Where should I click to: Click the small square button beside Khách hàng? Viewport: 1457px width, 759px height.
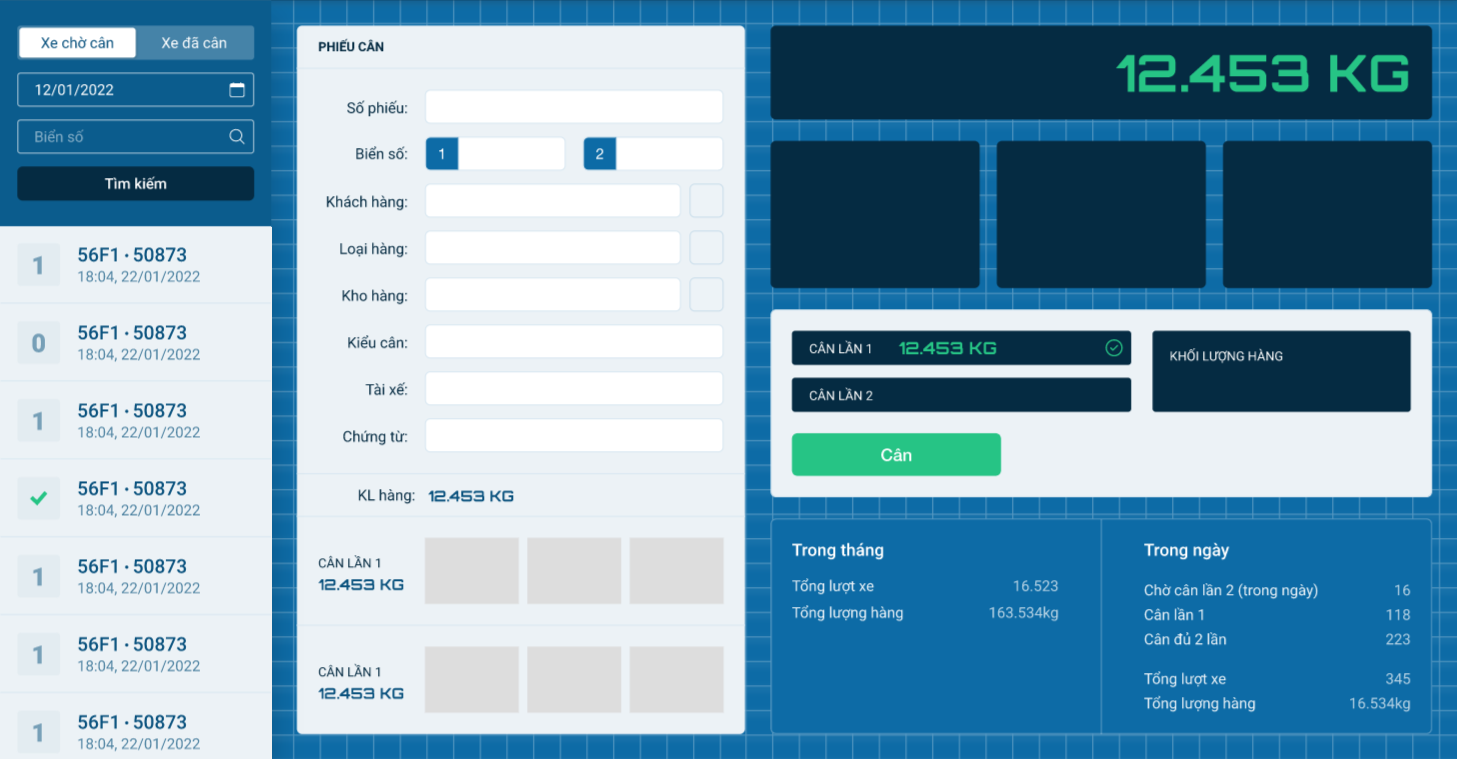pyautogui.click(x=706, y=201)
